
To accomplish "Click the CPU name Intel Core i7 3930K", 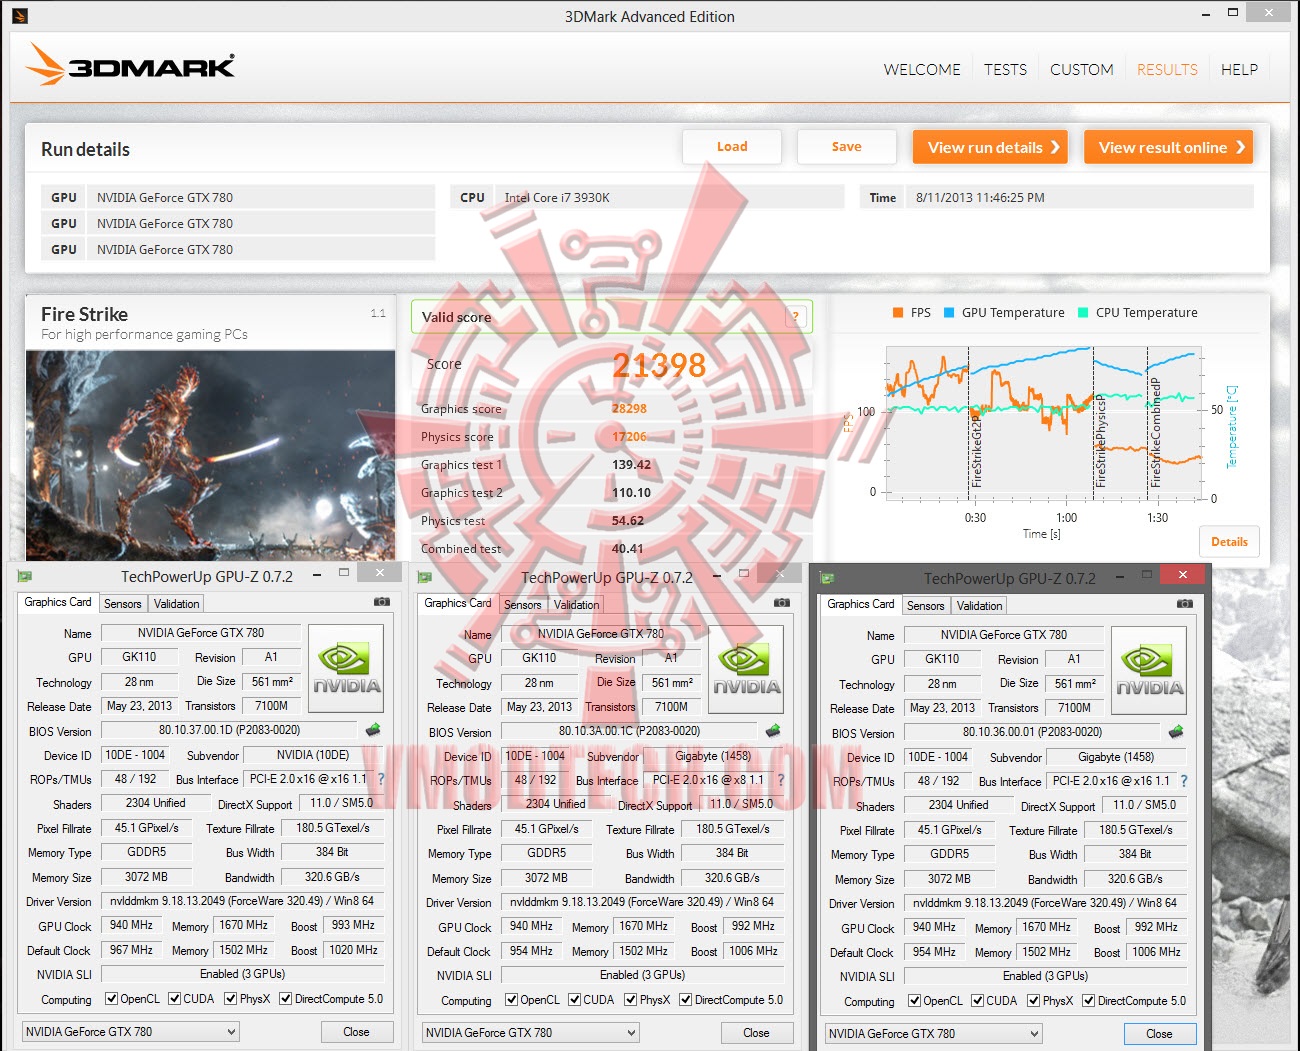I will [x=557, y=198].
